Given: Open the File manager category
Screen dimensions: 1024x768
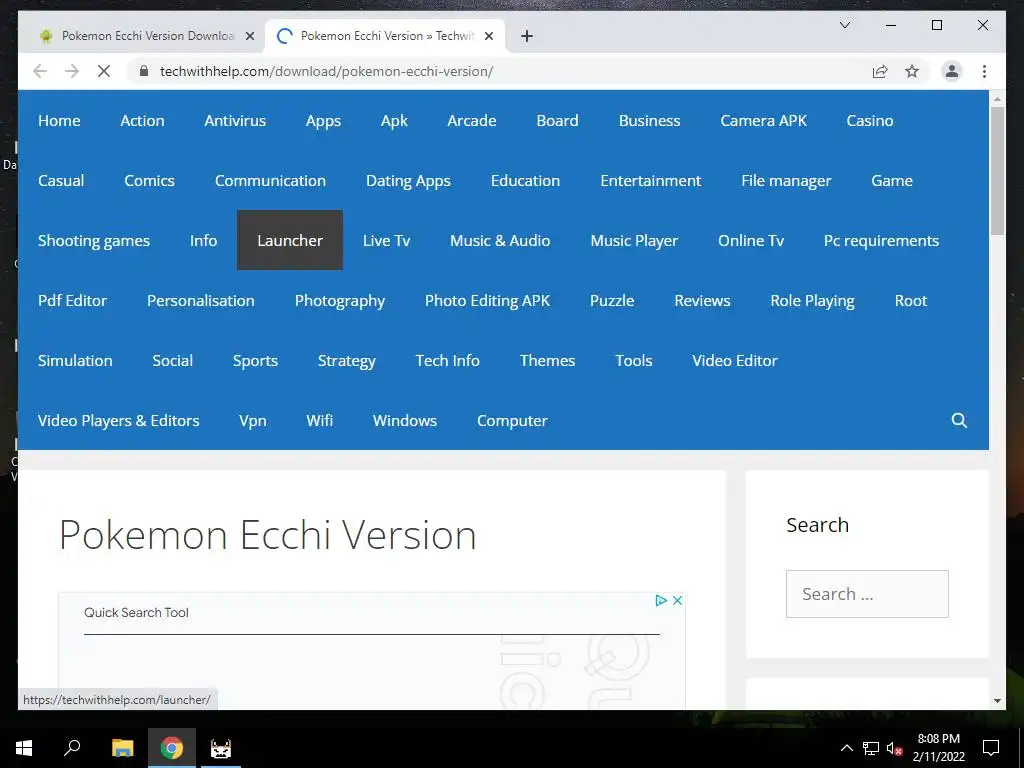Looking at the screenshot, I should pos(786,180).
